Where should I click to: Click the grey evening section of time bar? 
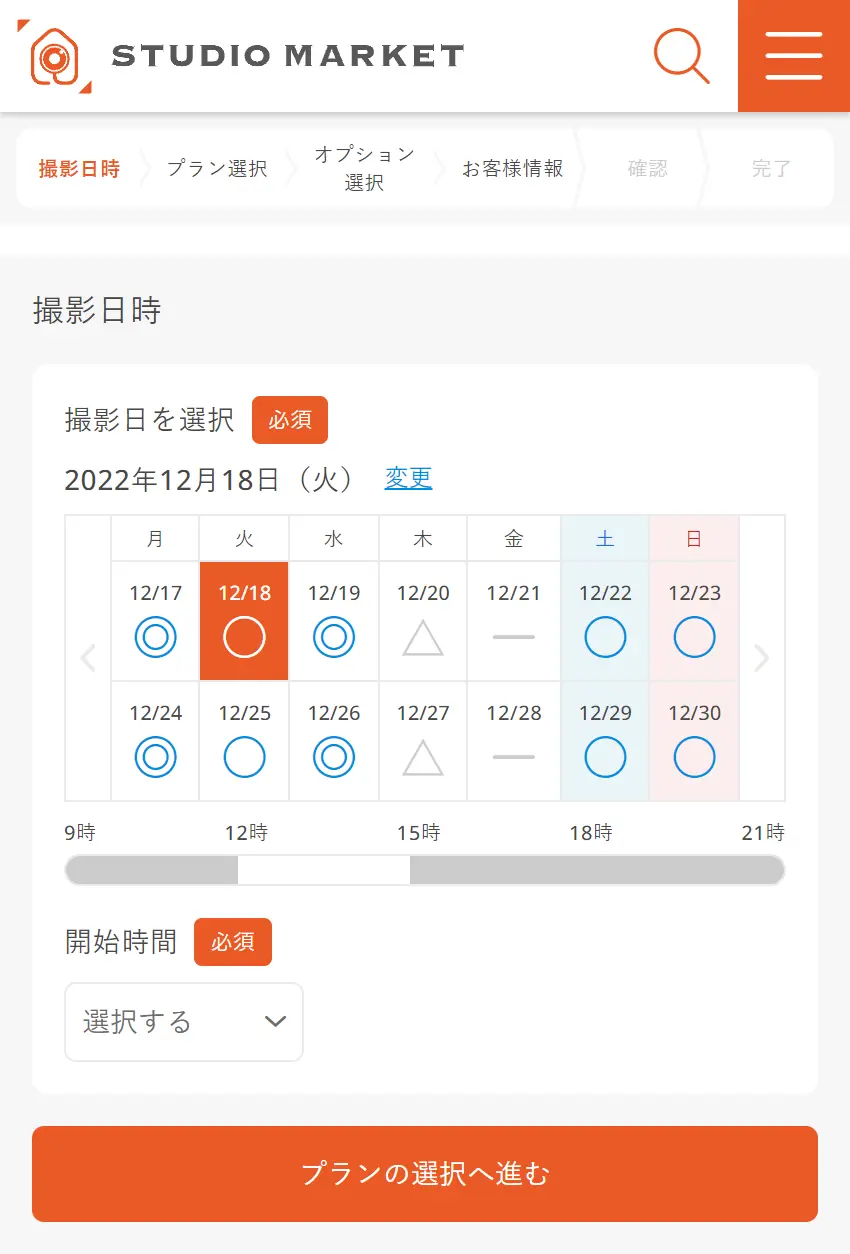597,870
